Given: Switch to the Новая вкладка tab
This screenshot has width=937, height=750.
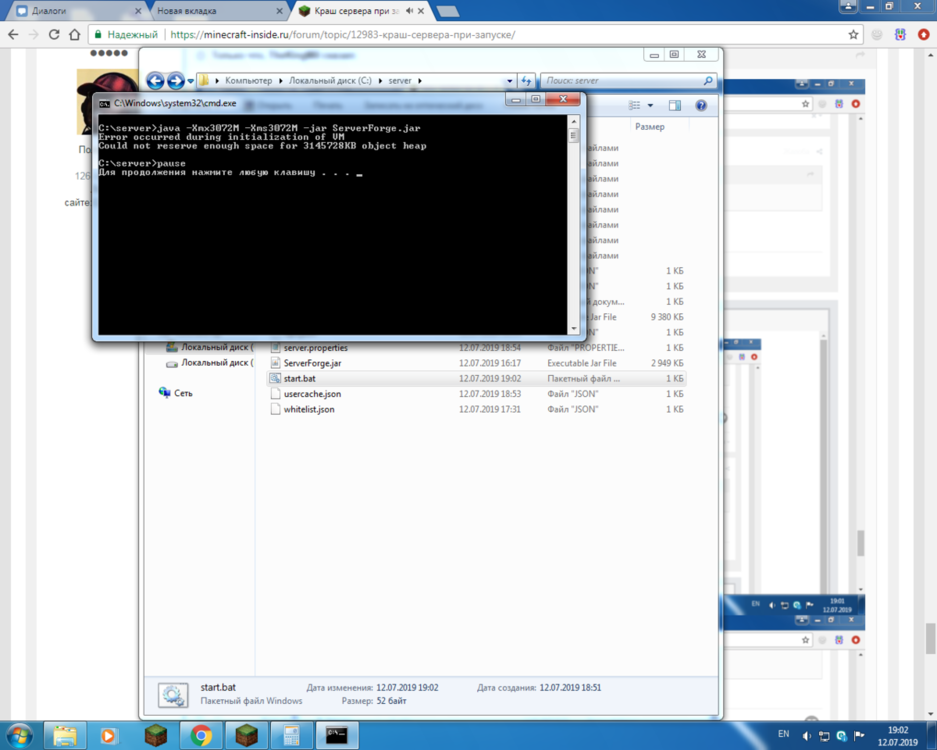Looking at the screenshot, I should 218,11.
